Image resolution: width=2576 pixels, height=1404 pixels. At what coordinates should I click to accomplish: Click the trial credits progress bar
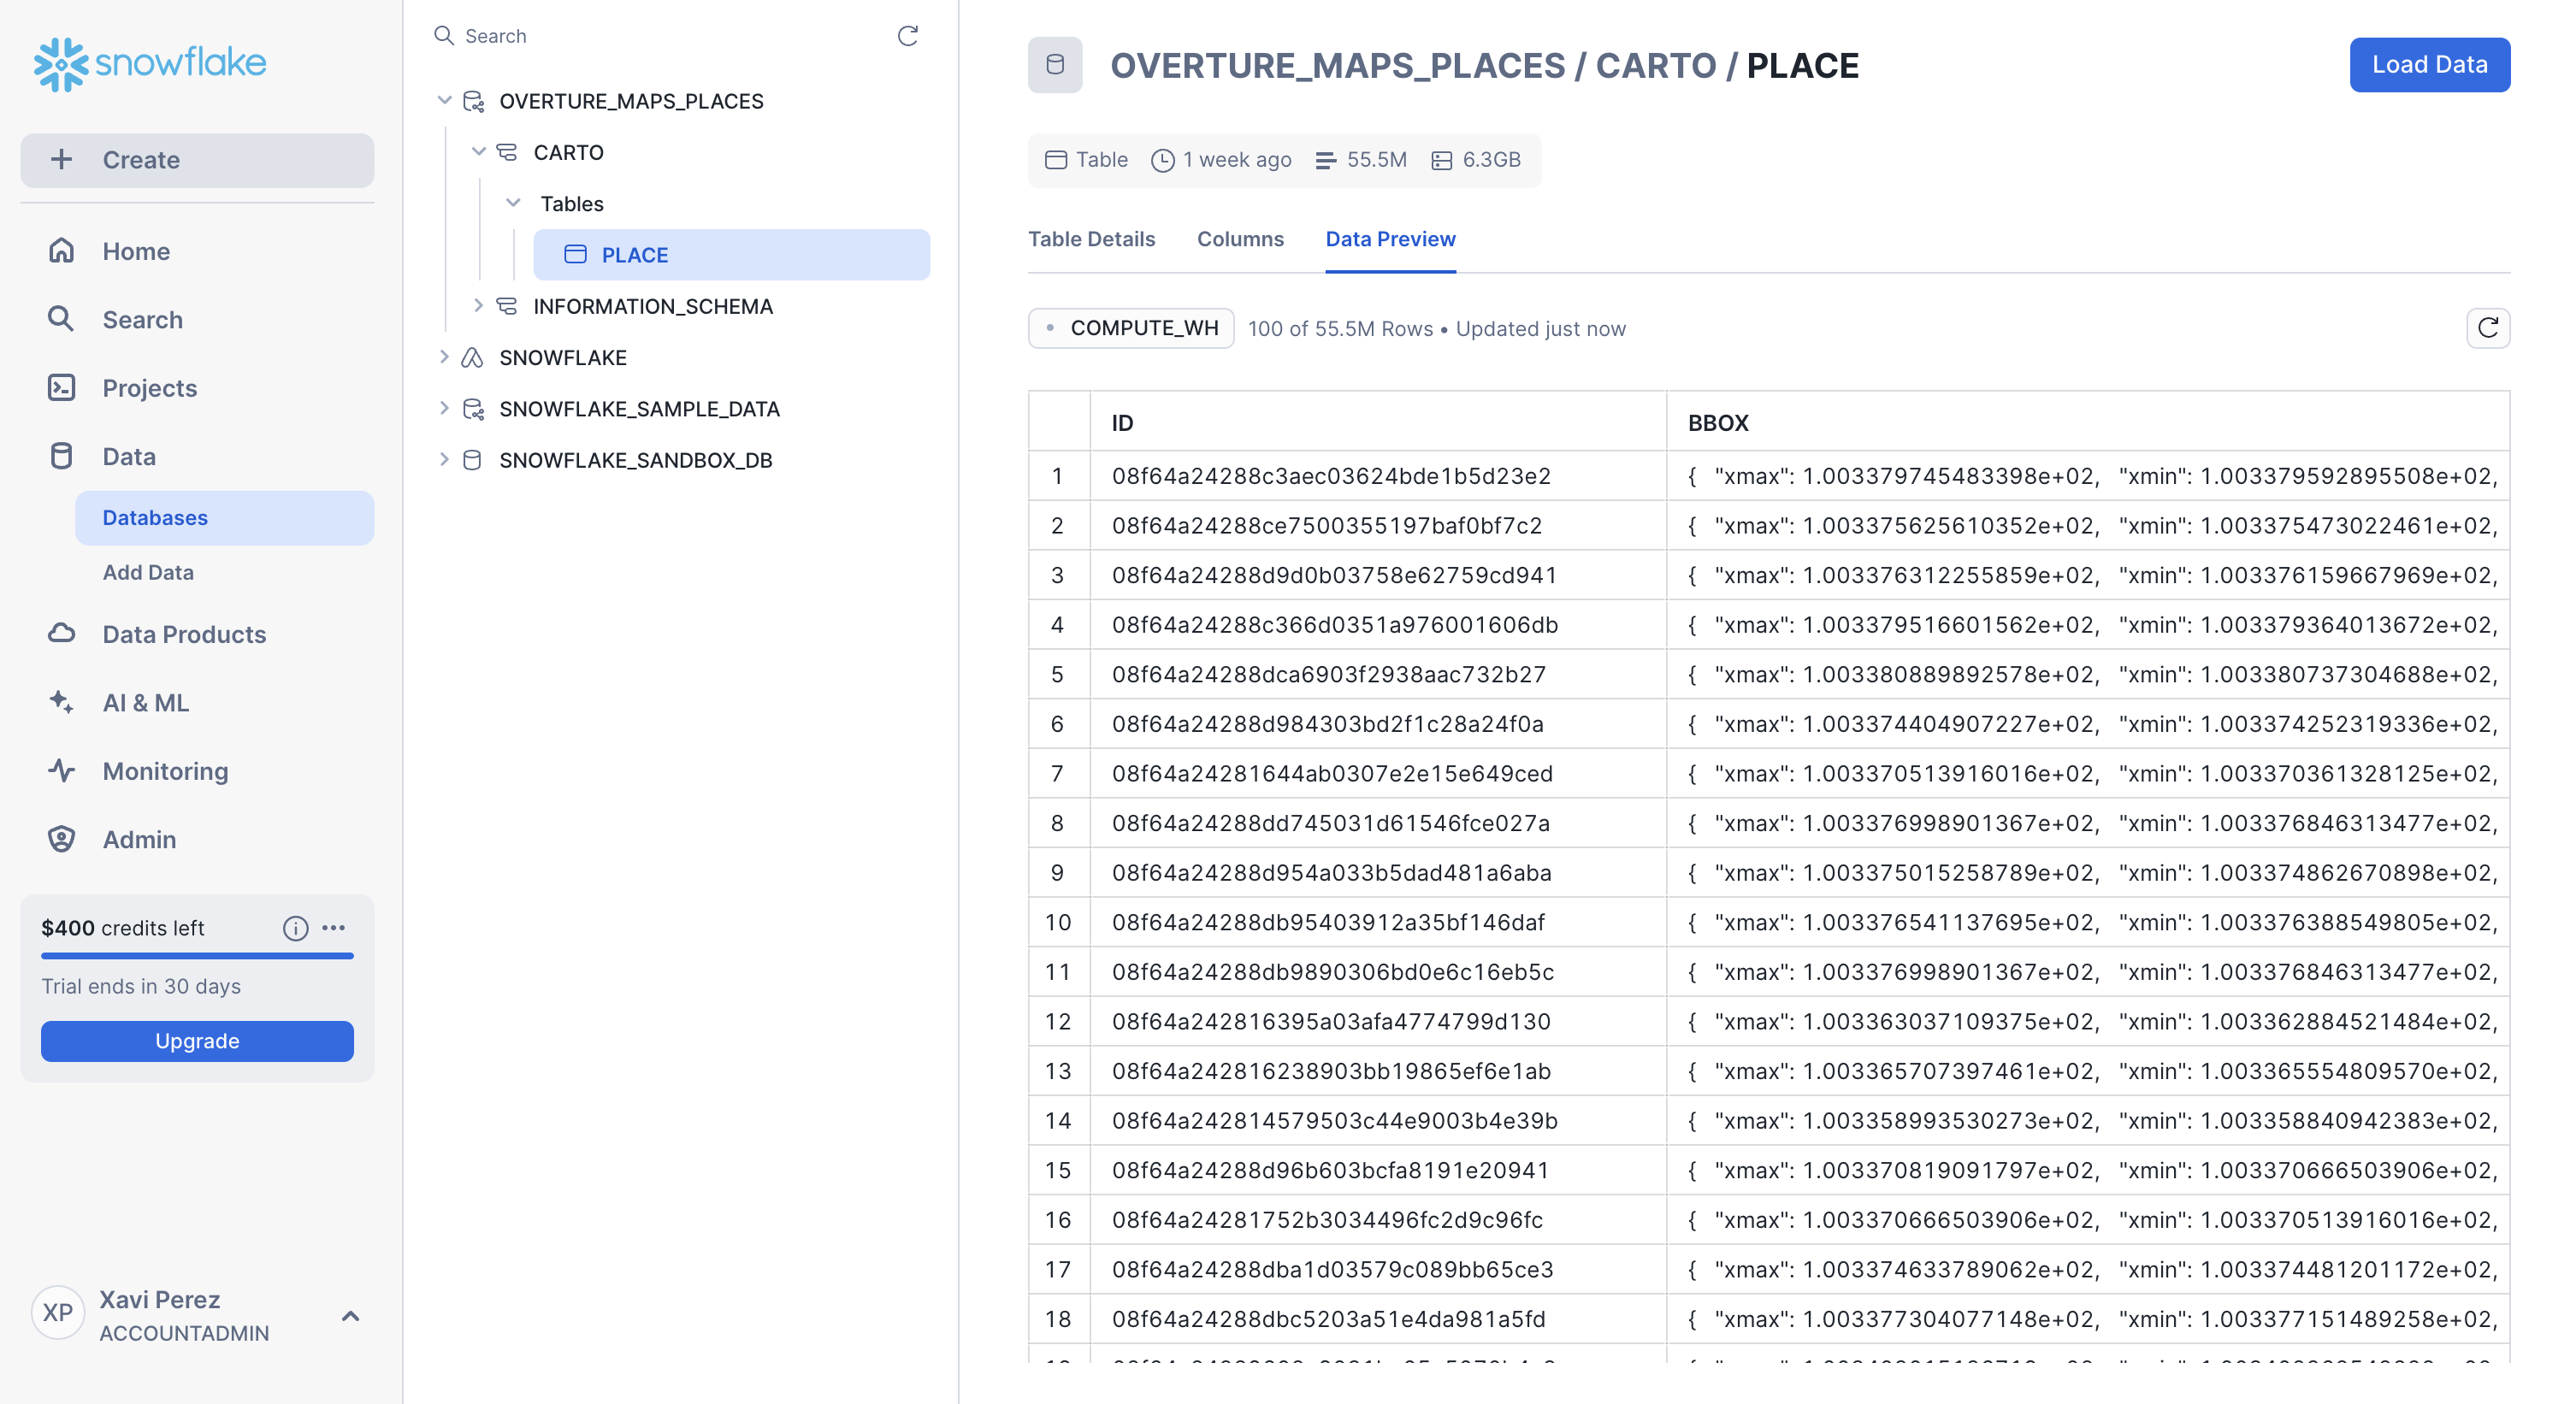197,956
